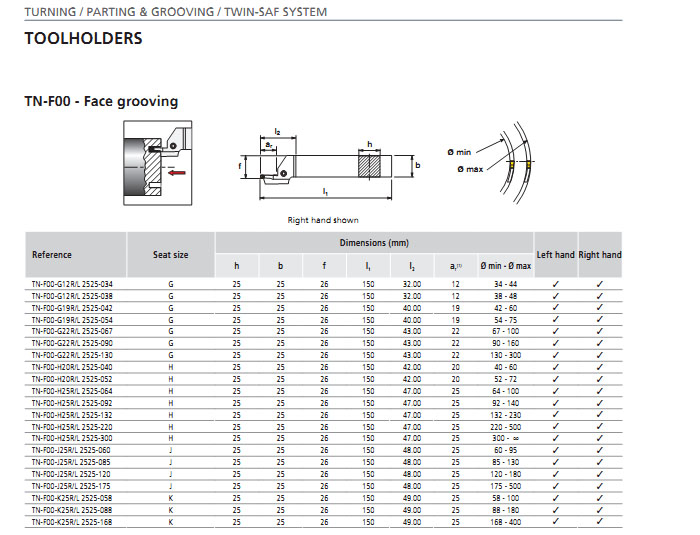Click Right hand checkmark for TN-F00-K25R/L 2525-168
Screen dimensions: 700x535
599,521
